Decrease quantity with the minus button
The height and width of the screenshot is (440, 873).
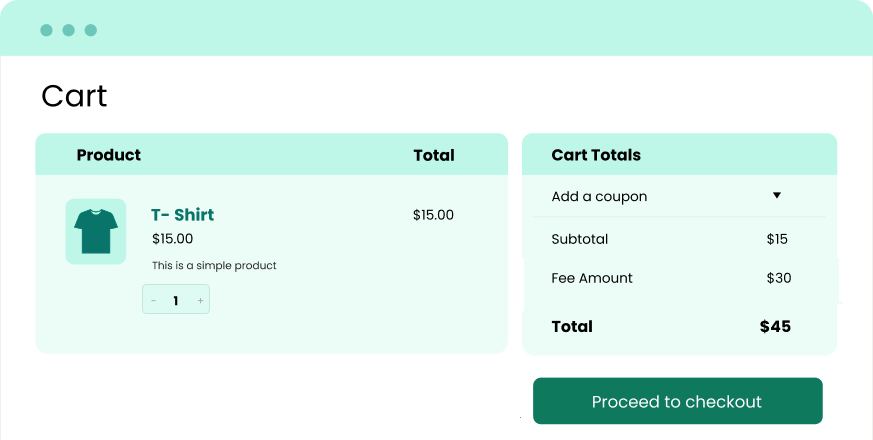153,300
